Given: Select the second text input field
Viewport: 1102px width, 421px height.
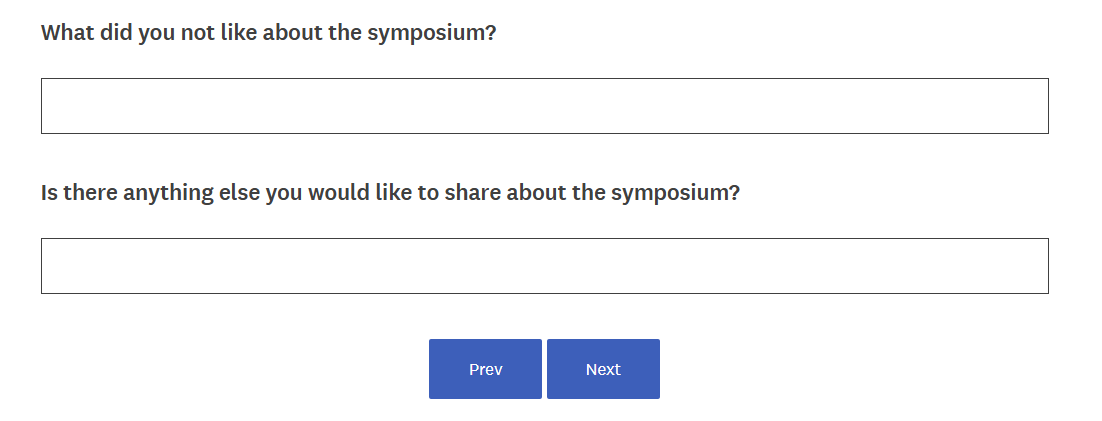Looking at the screenshot, I should click(x=544, y=266).
